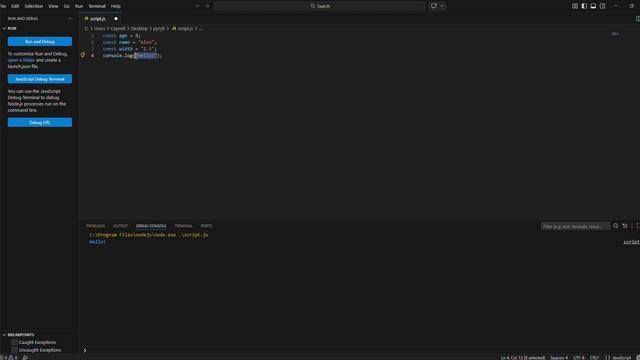Open the JavaScript Debug Terminal
Image resolution: width=640 pixels, height=360 pixels.
click(x=40, y=79)
